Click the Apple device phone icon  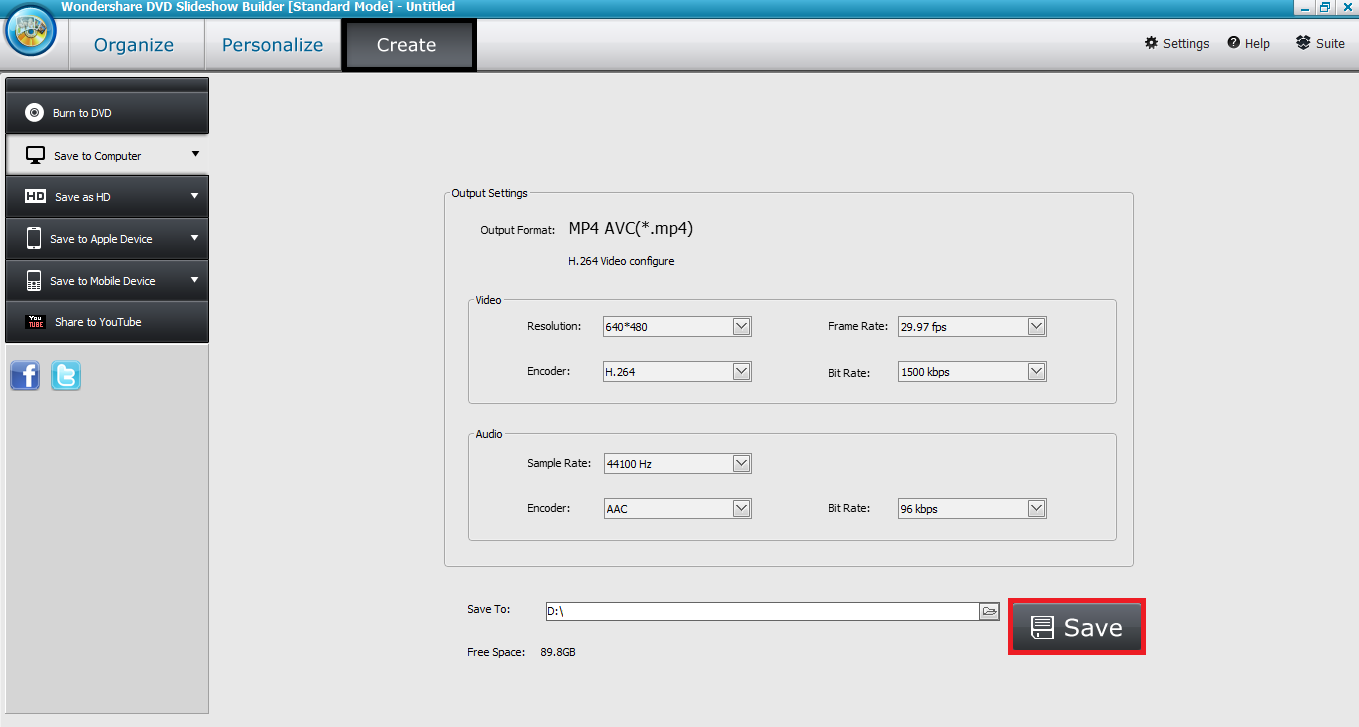pos(34,239)
